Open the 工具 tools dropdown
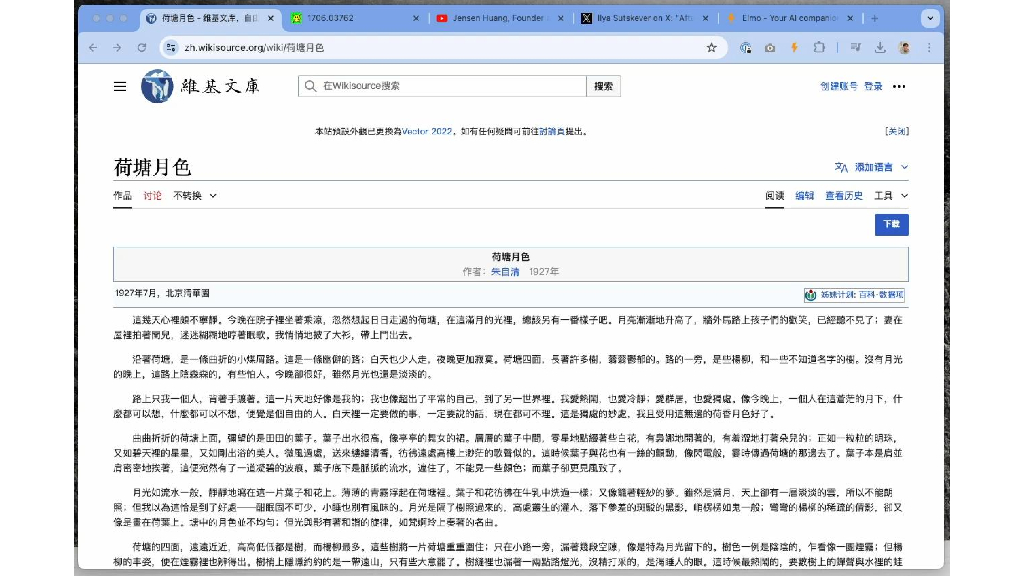This screenshot has height=576, width=1024. click(890, 195)
